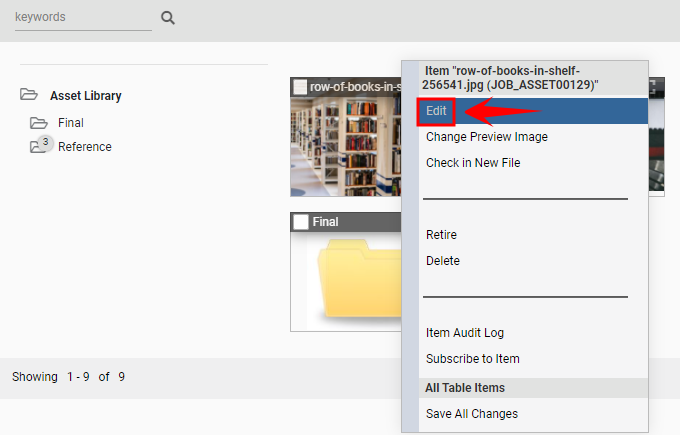Click the Asset Library label
Viewport: 680px width, 435px height.
[x=85, y=95]
